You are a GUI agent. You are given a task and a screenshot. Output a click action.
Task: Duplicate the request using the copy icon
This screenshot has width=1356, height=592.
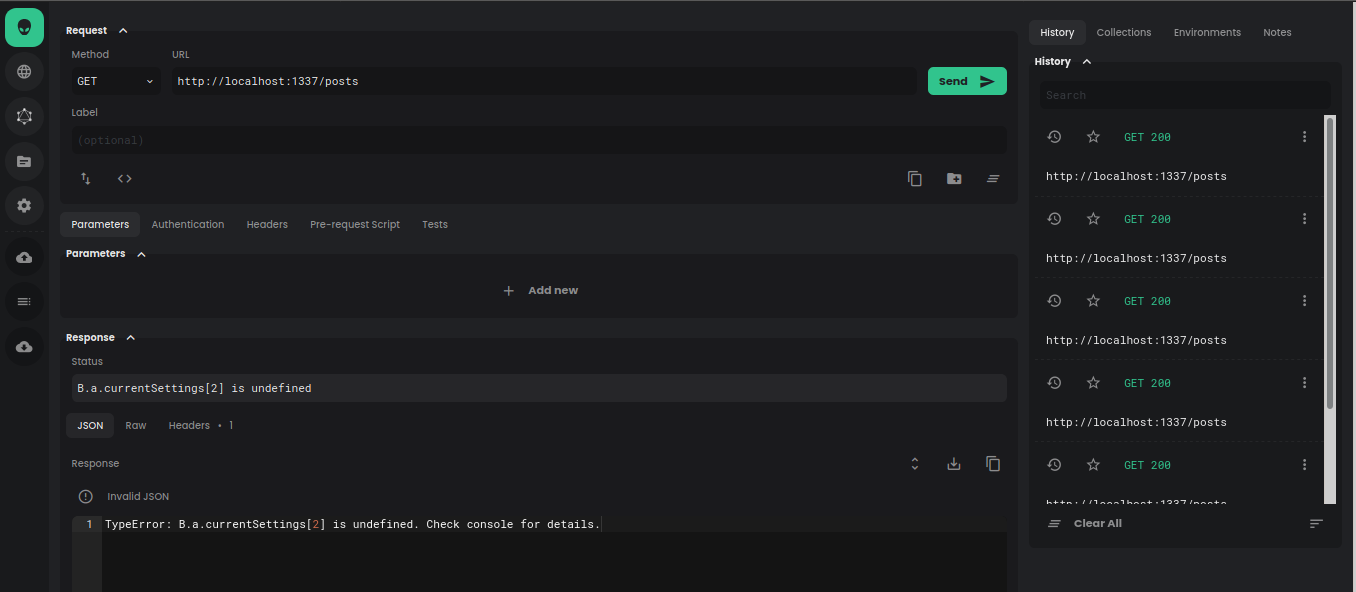(x=914, y=177)
